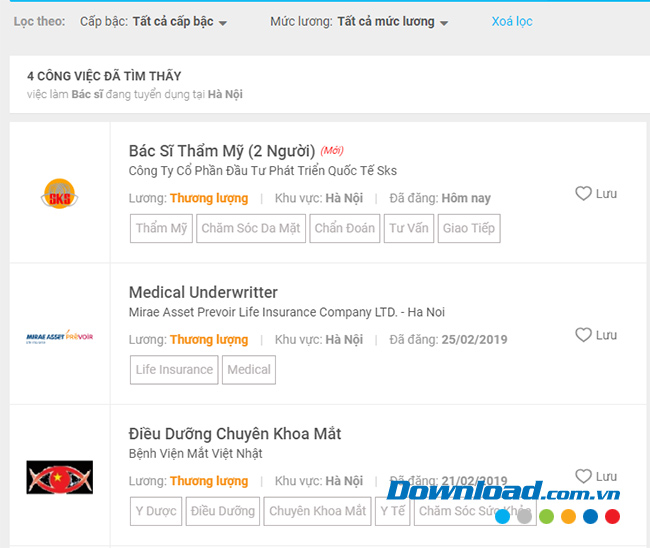Open Mirae Asset Prevoir Life Insurance company
650x548 pixels.
[286, 312]
